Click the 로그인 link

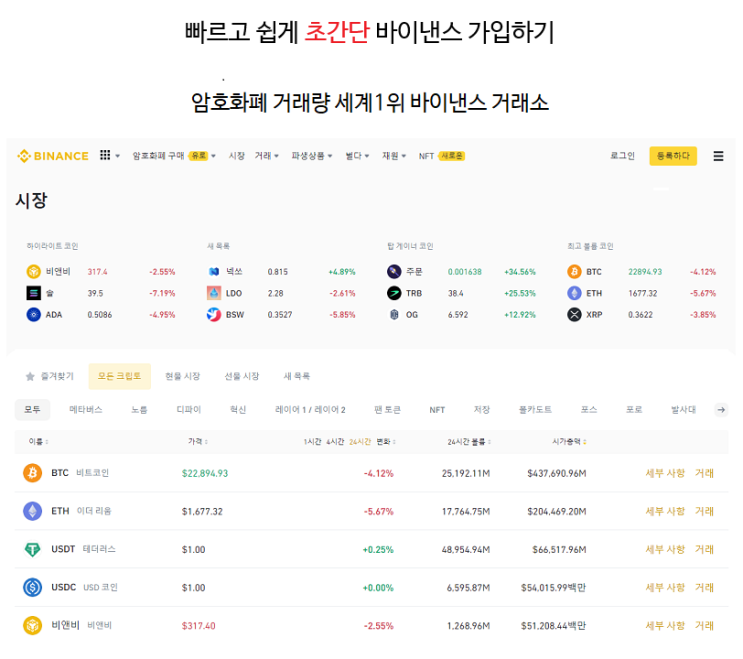tap(622, 156)
